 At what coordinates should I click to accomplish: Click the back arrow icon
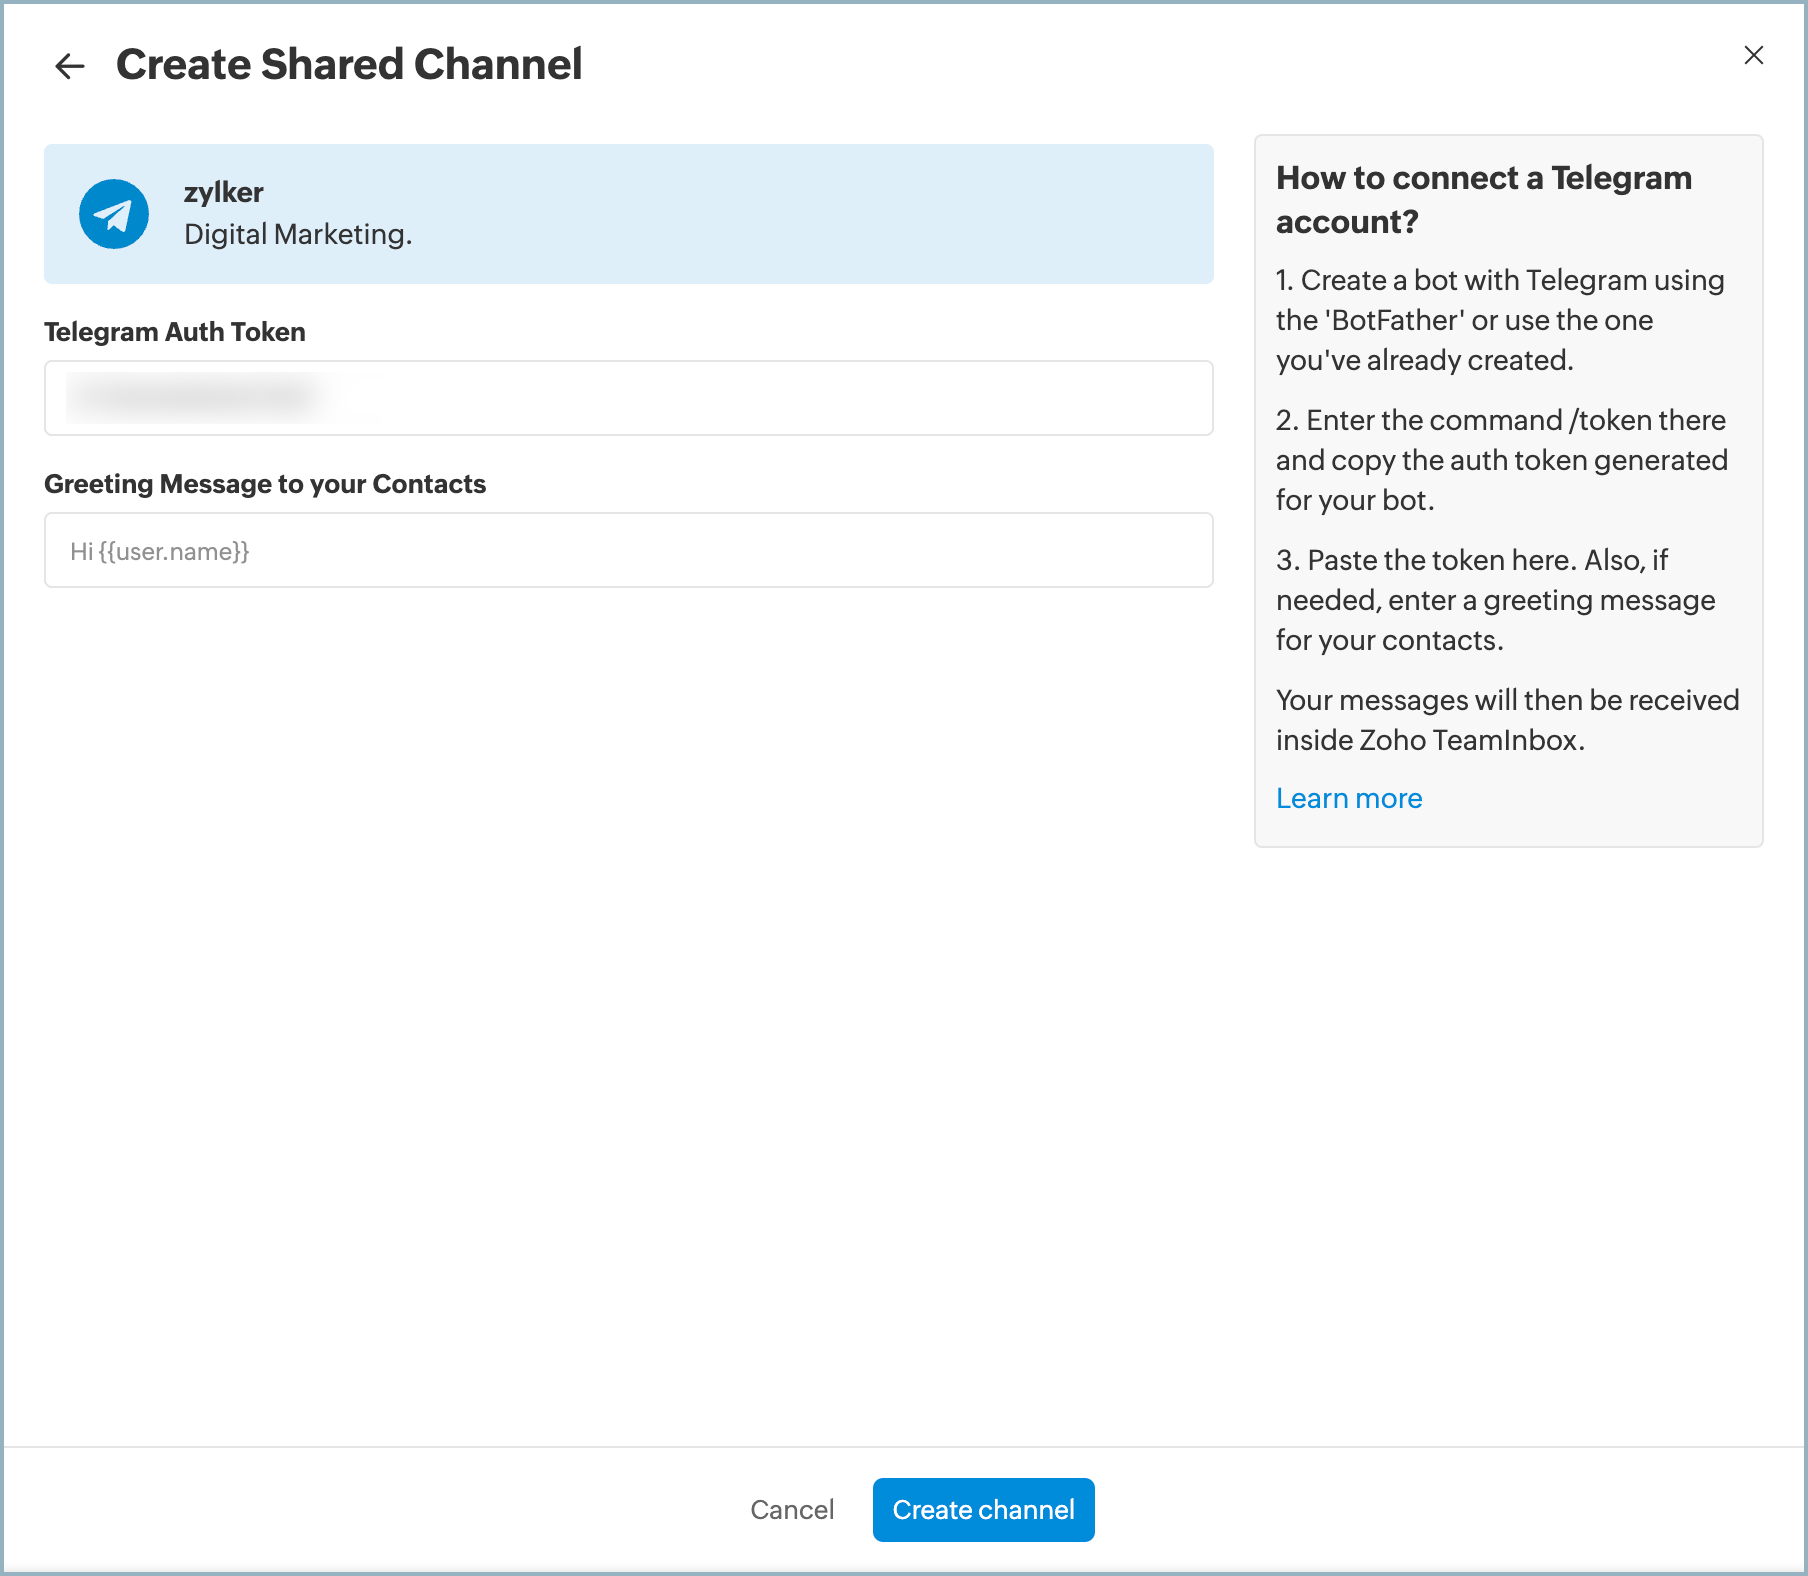click(70, 66)
